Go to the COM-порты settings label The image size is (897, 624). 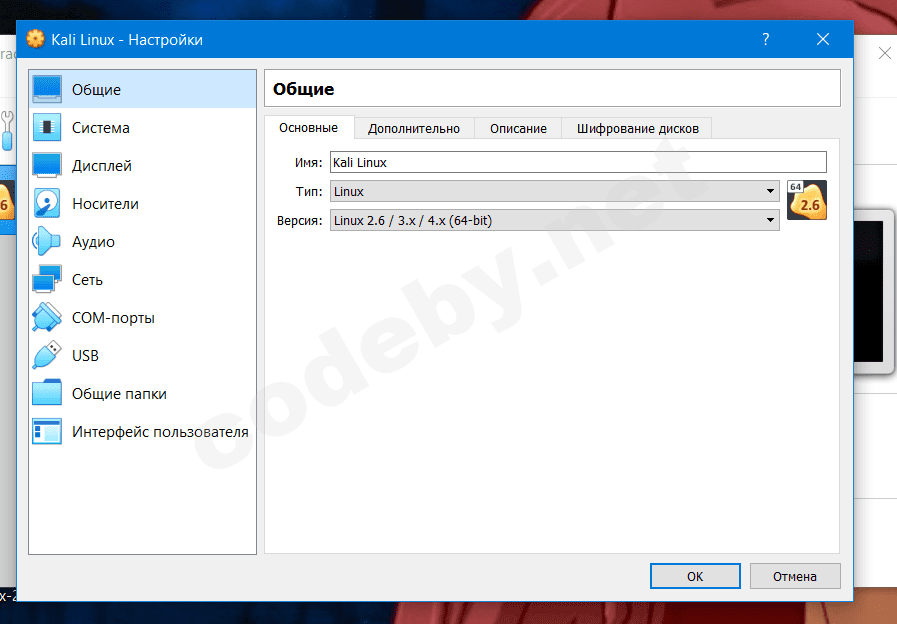(x=113, y=318)
